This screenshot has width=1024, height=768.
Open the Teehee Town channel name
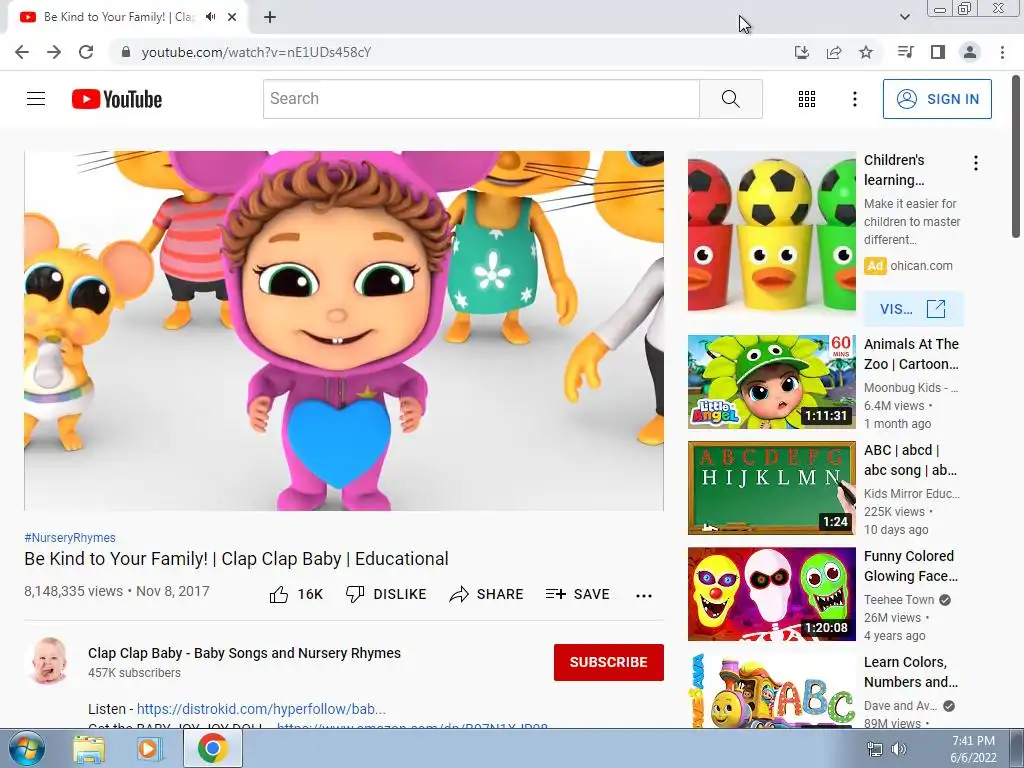point(899,600)
